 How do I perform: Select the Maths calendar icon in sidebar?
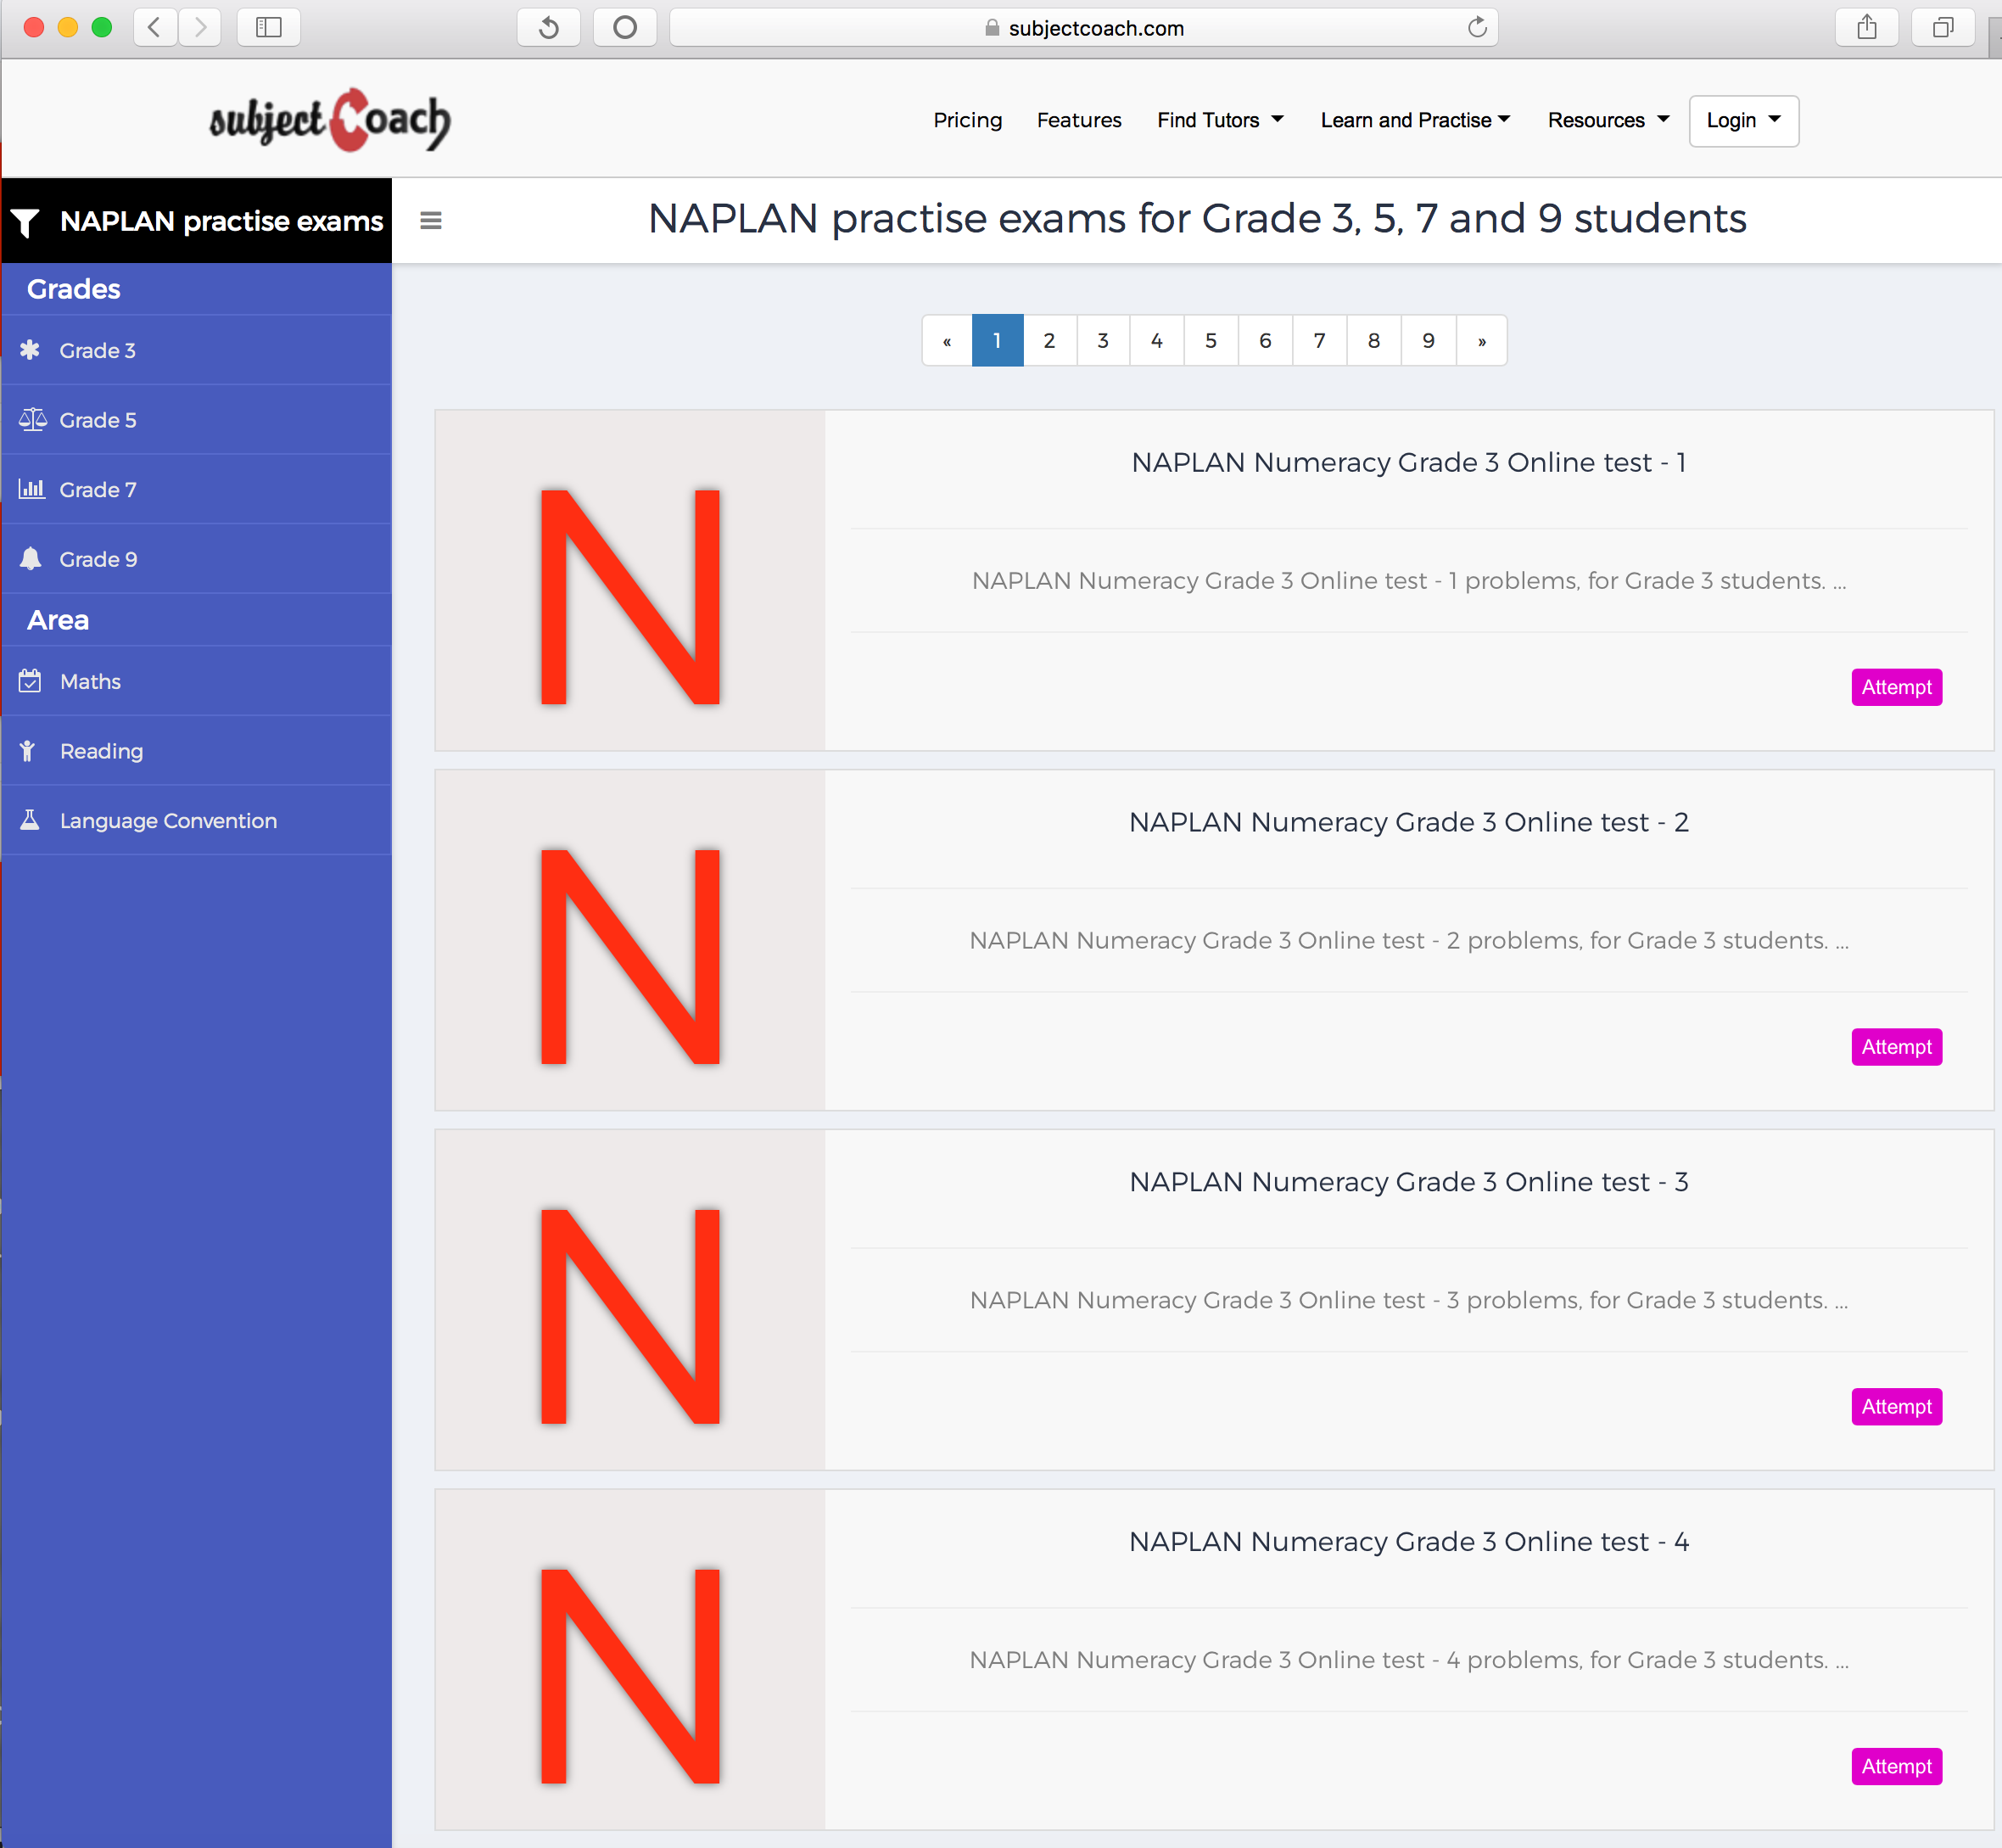coord(30,681)
